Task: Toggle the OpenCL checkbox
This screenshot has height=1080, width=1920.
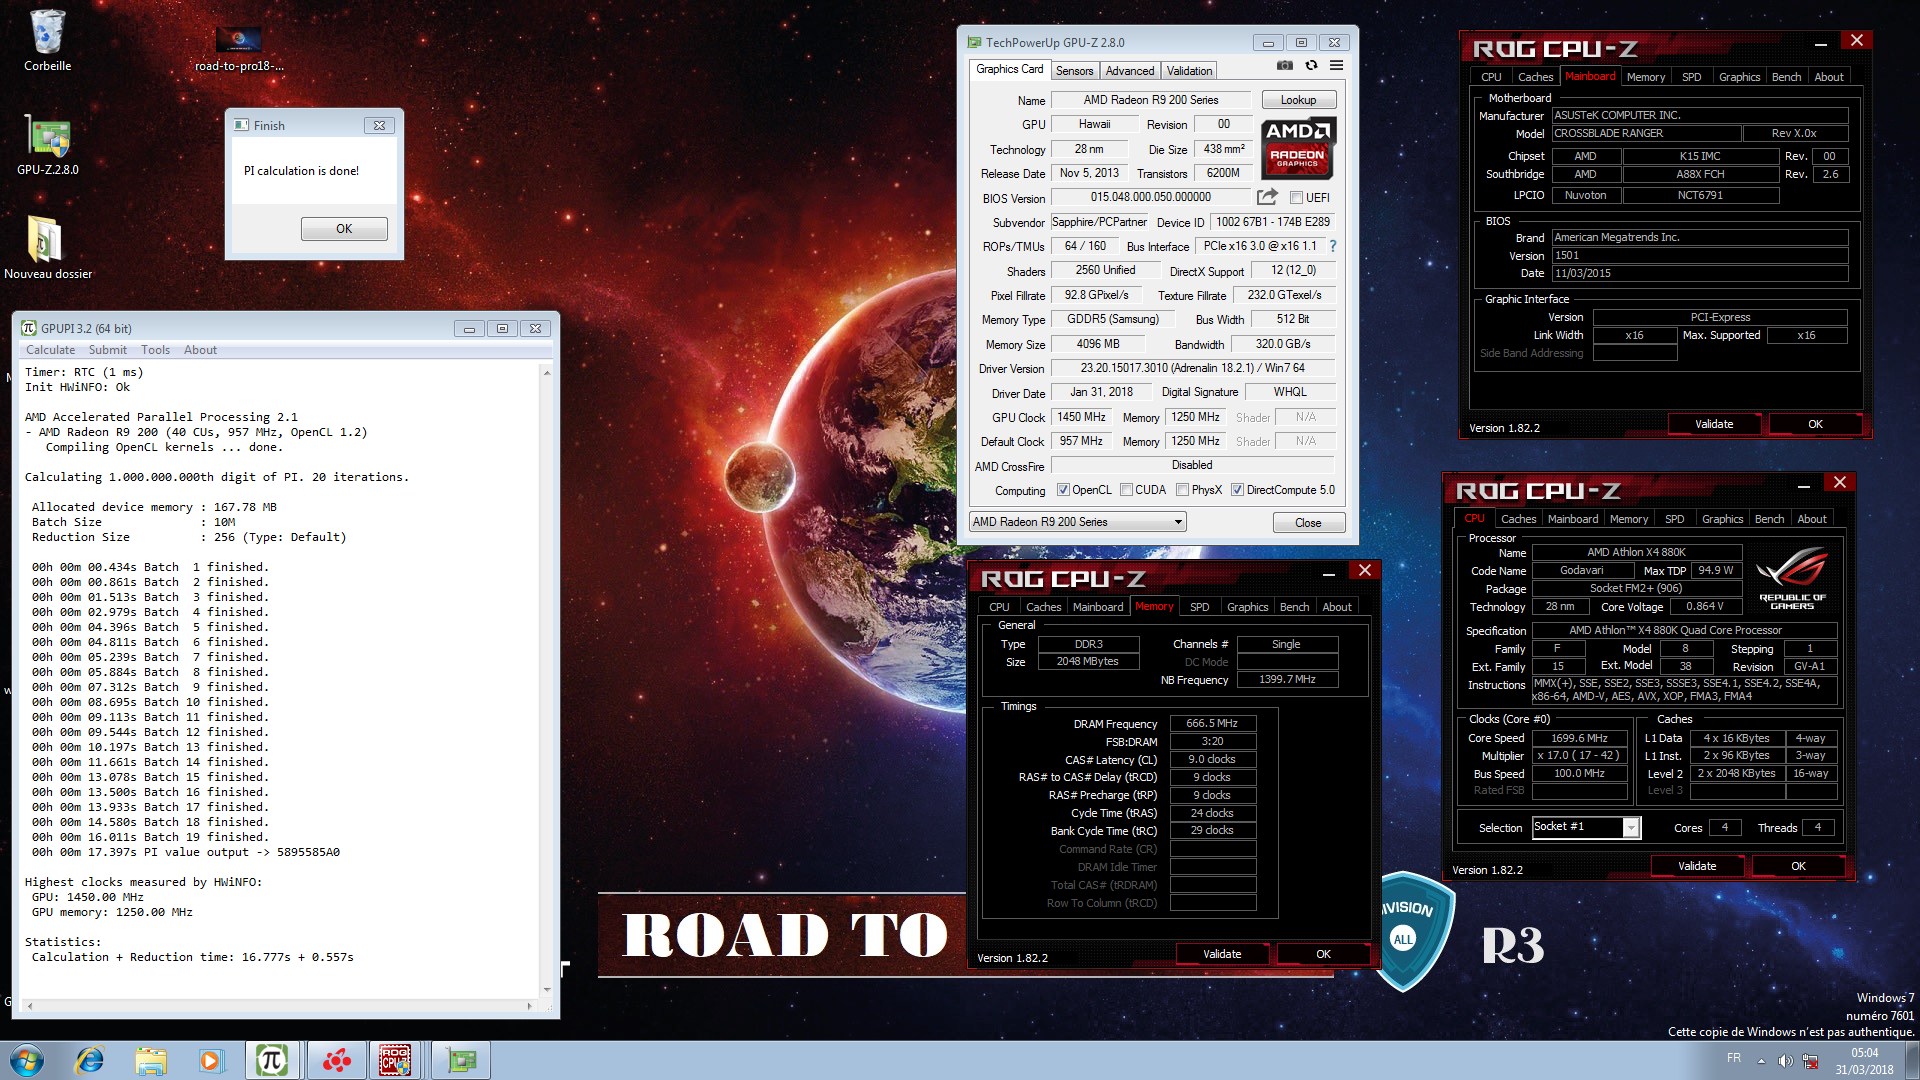Action: [1063, 490]
